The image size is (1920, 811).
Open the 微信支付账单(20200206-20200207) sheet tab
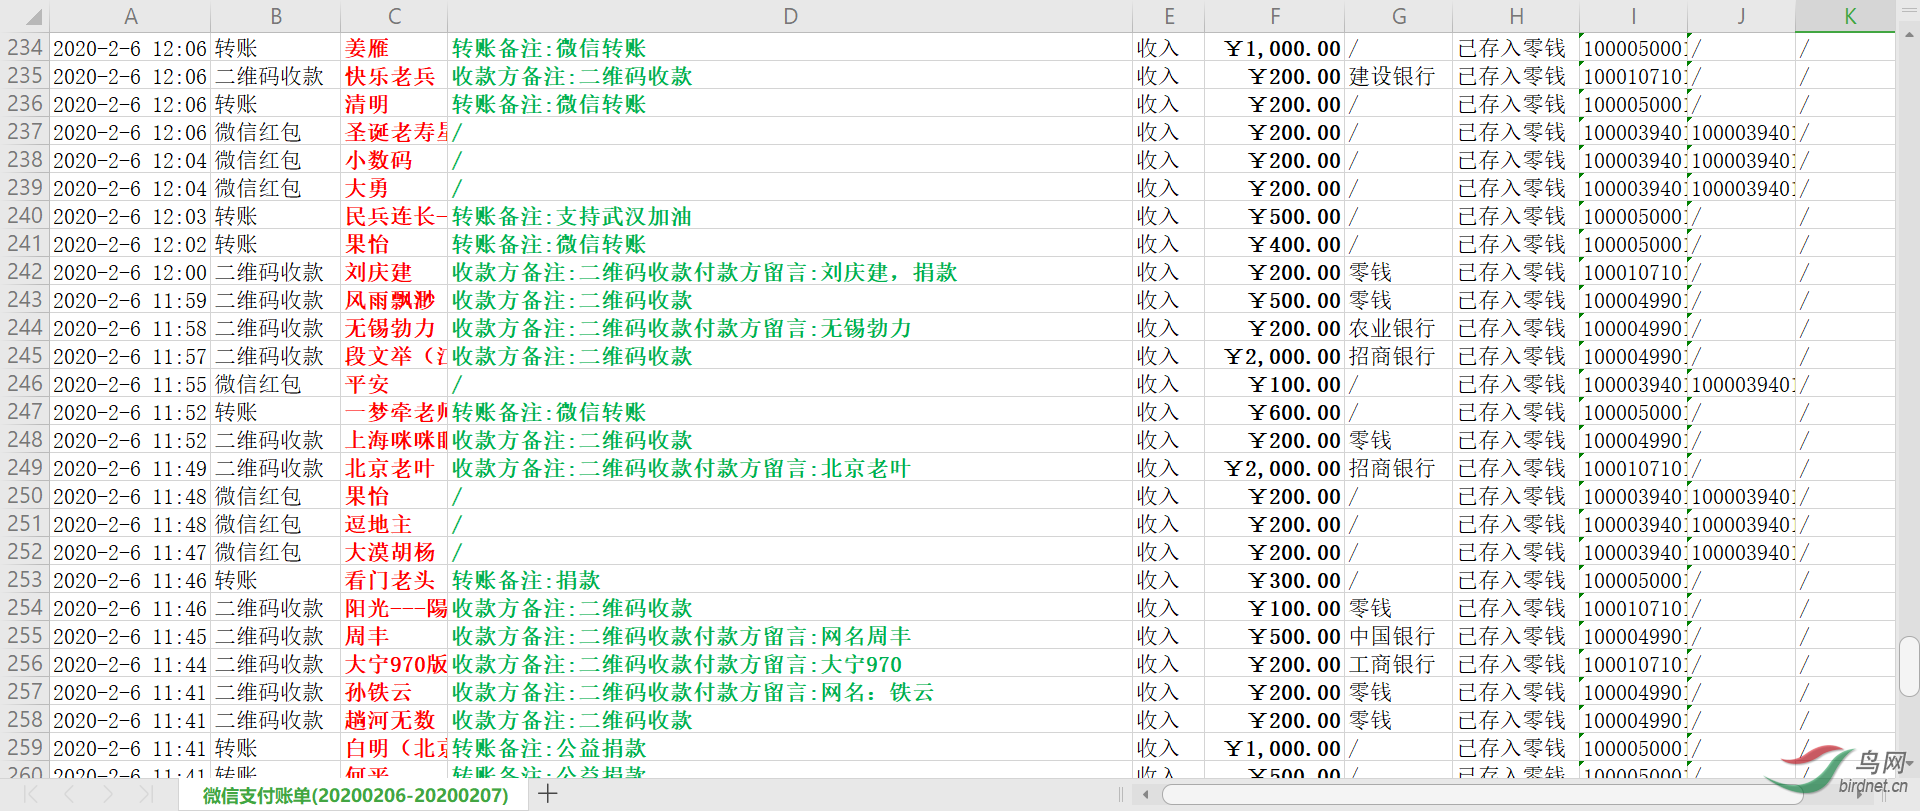[355, 795]
